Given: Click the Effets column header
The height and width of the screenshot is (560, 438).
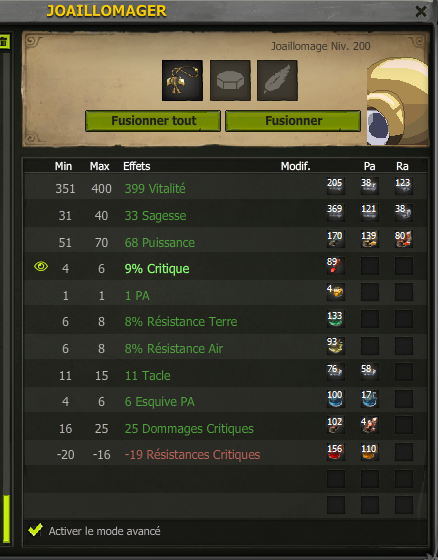Looking at the screenshot, I should (136, 166).
